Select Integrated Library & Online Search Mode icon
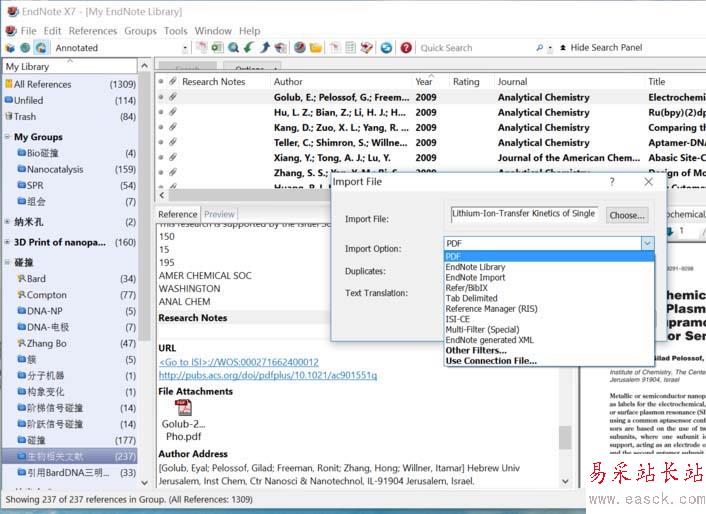This screenshot has height=514, width=706. tap(41, 48)
